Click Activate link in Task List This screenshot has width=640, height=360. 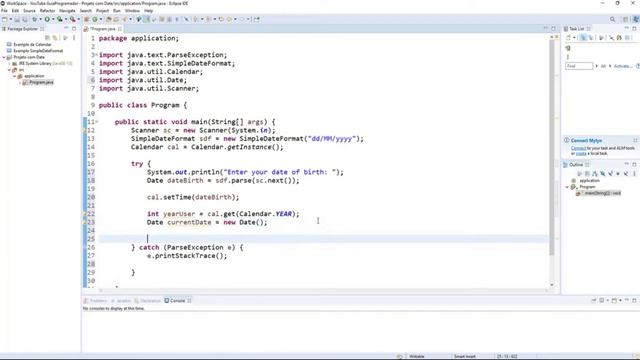point(623,66)
